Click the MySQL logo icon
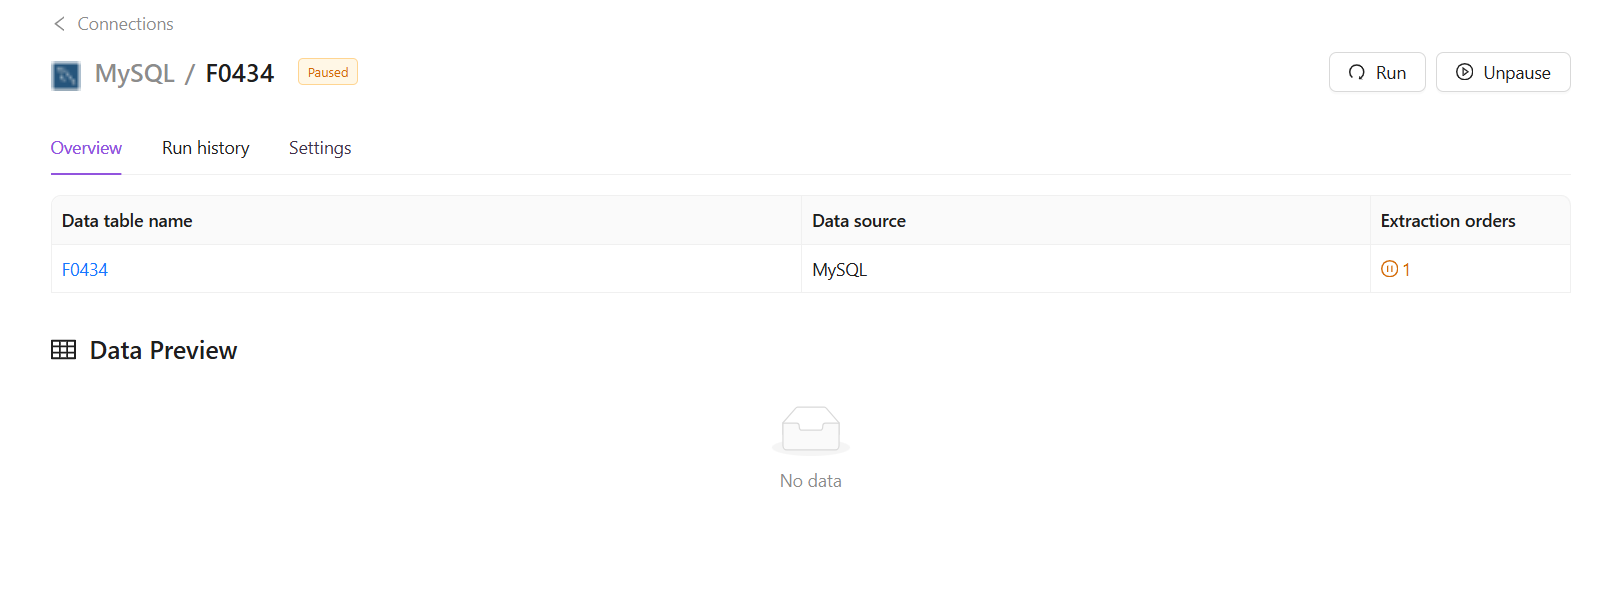 tap(66, 75)
